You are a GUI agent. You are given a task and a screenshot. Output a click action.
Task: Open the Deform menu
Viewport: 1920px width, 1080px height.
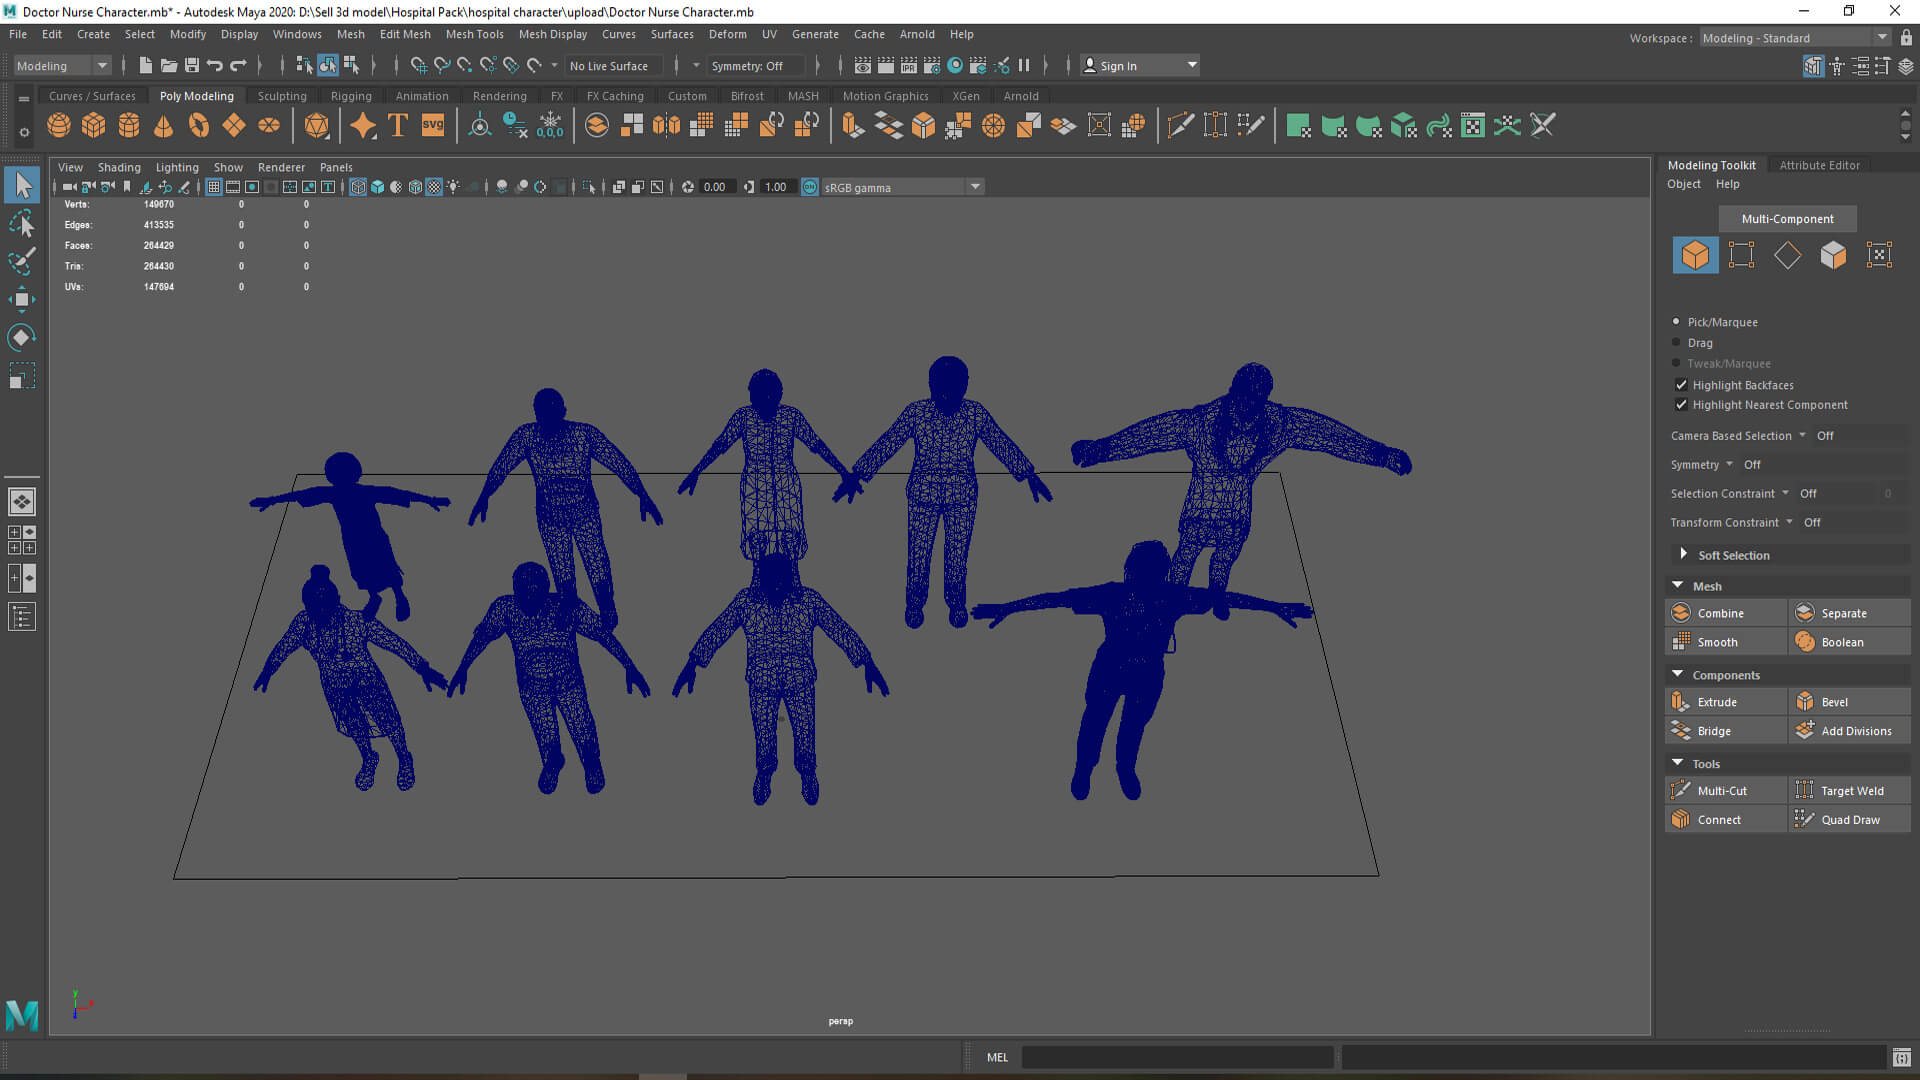[727, 34]
